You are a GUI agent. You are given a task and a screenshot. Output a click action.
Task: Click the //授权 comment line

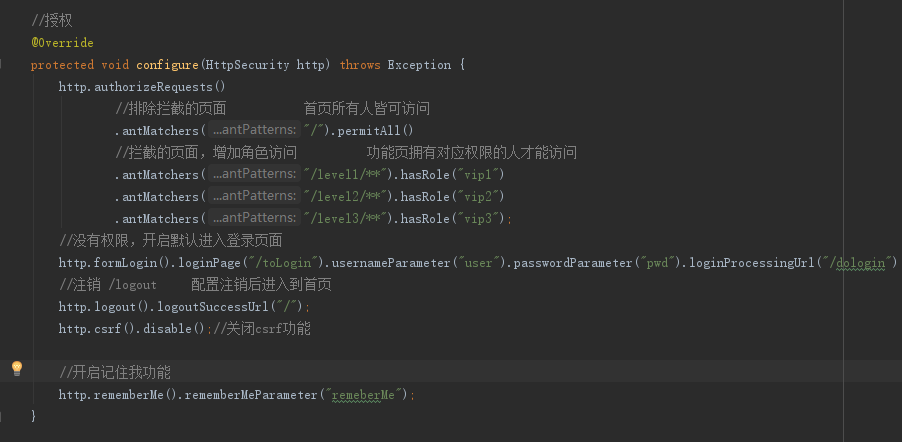click(x=52, y=21)
